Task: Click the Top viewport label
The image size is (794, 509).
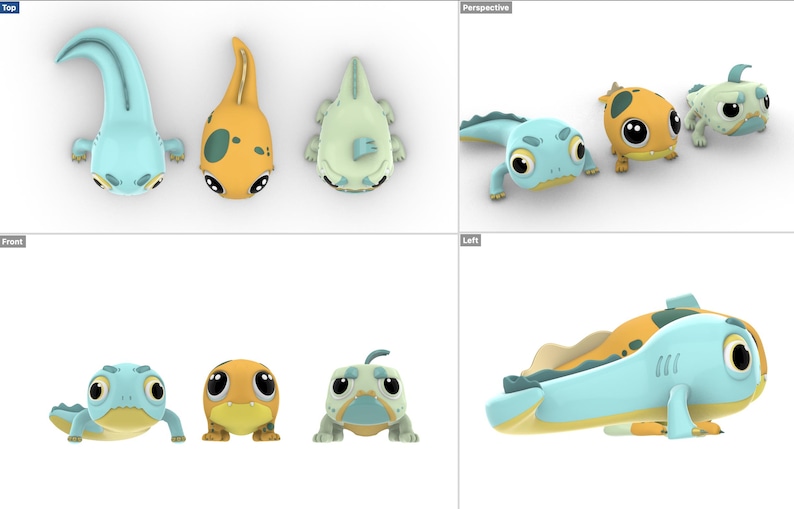Action: 9,8
